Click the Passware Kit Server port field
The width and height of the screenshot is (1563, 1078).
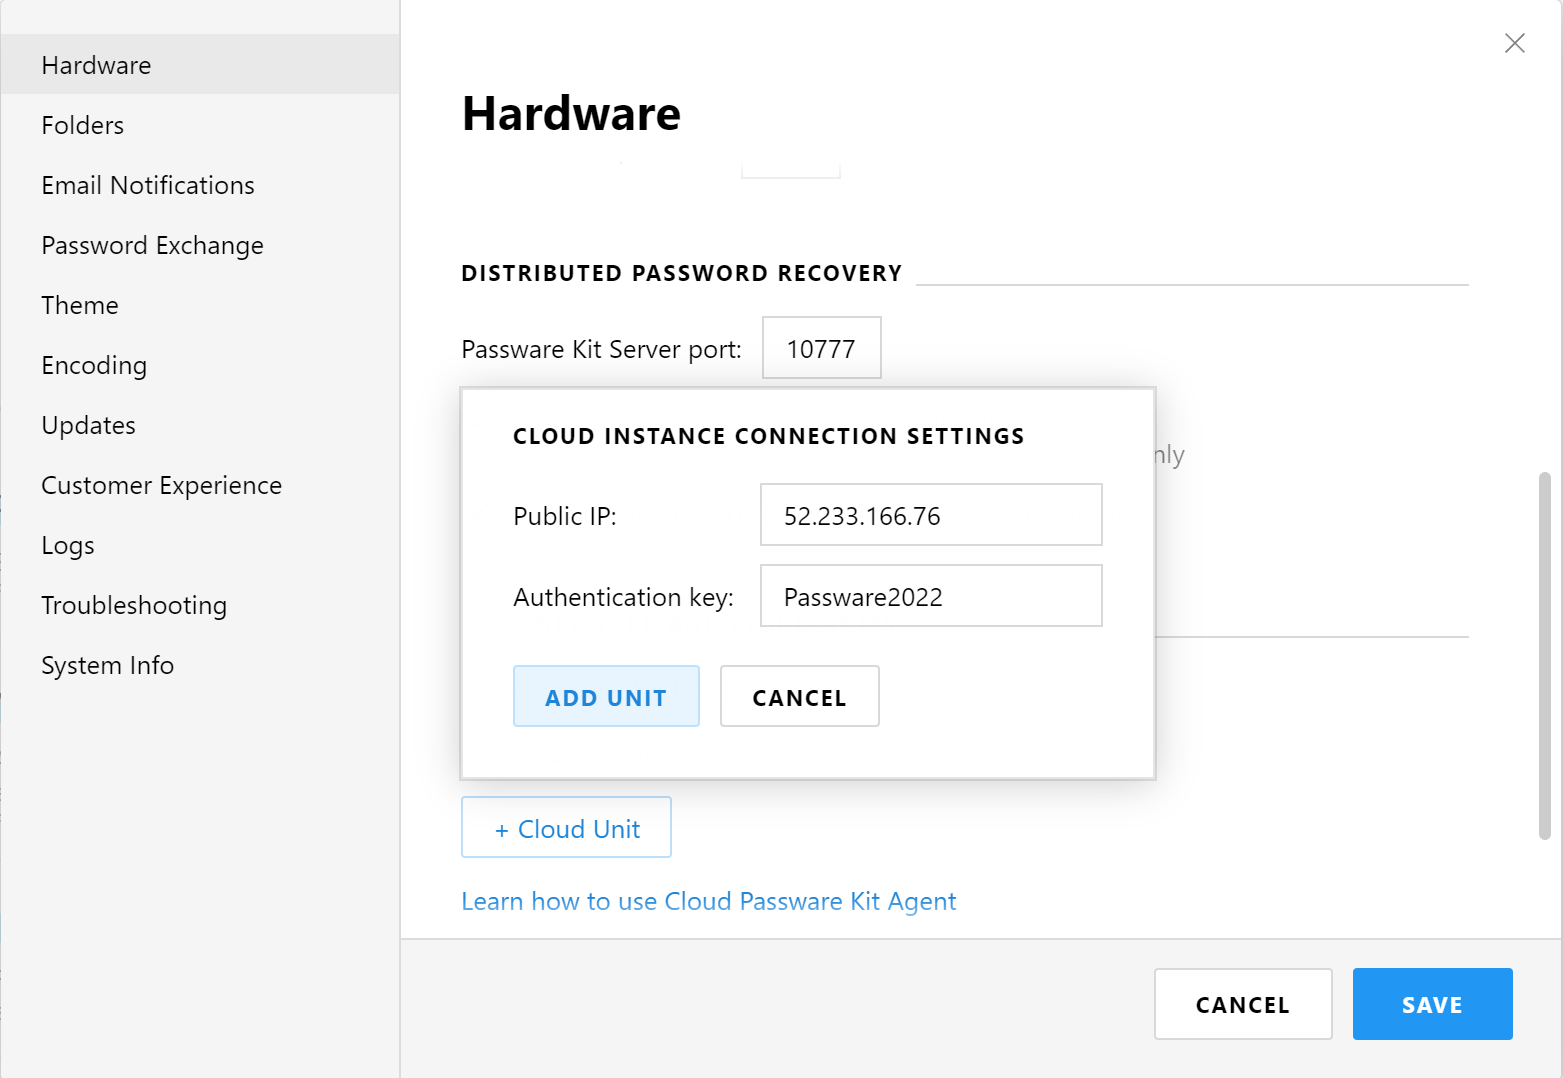point(821,348)
